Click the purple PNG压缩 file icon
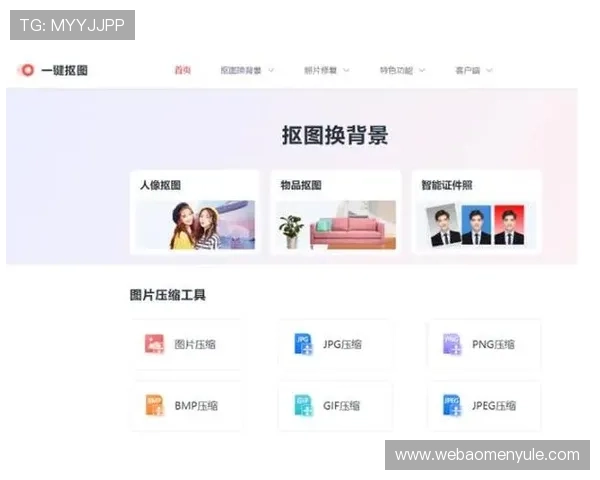This screenshot has width=600, height=480. (x=452, y=344)
